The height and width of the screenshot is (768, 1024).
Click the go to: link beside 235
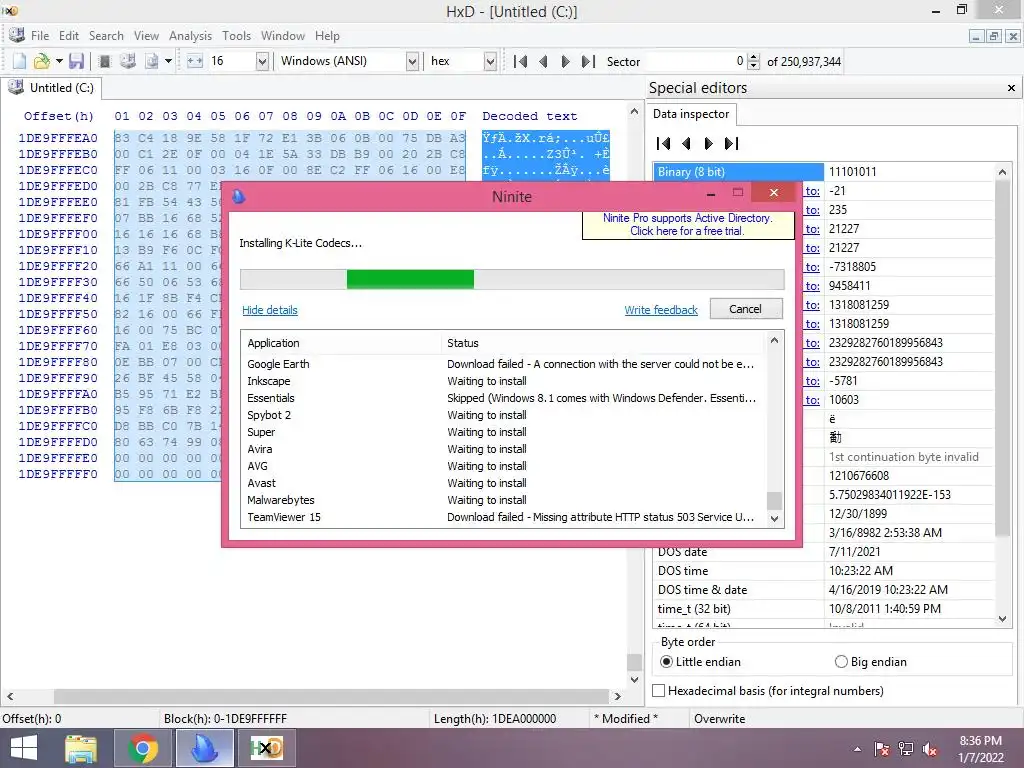(812, 210)
